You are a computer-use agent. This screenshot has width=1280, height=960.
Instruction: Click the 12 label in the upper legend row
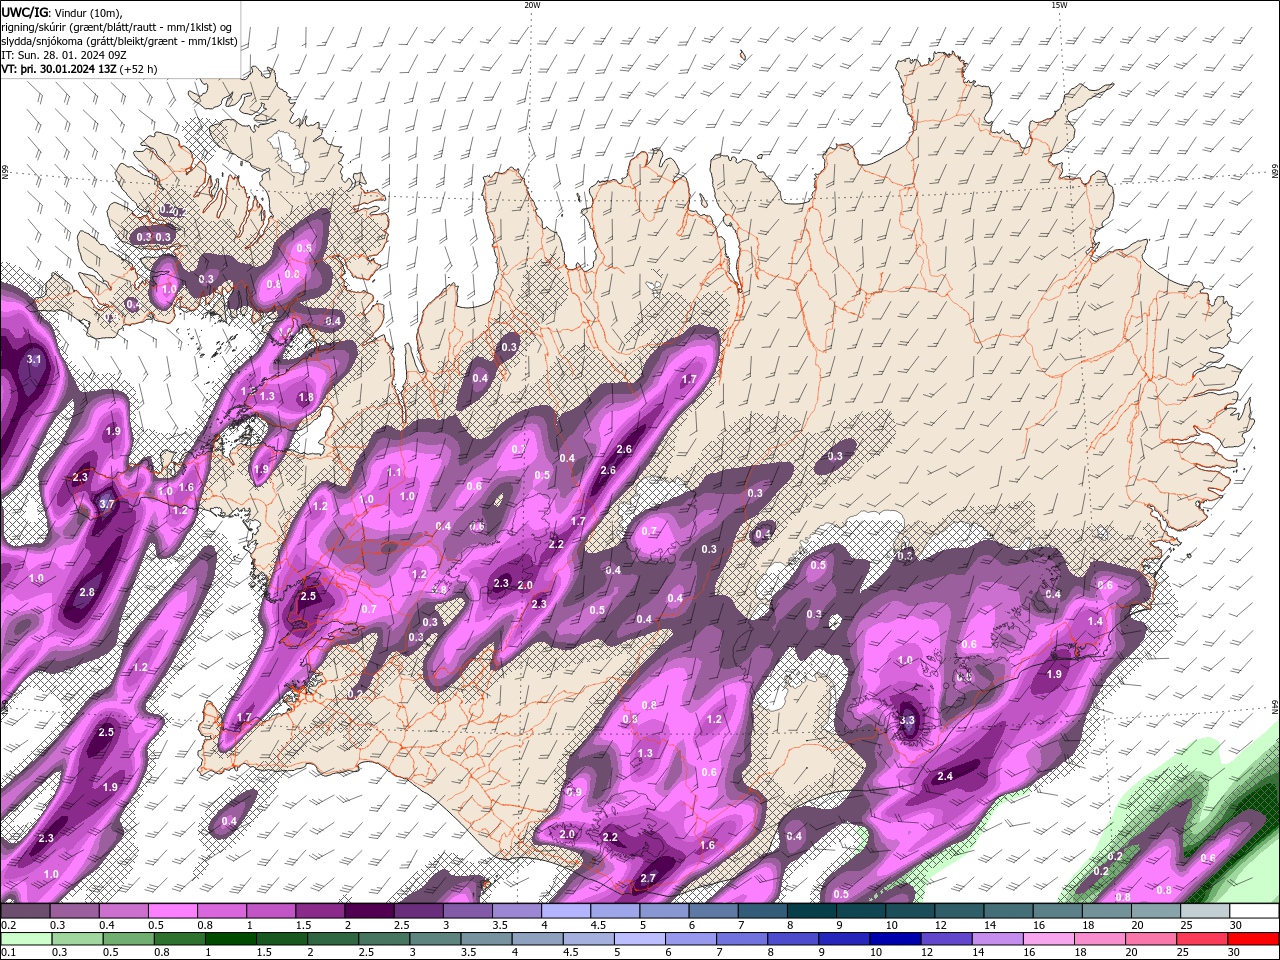(x=940, y=925)
